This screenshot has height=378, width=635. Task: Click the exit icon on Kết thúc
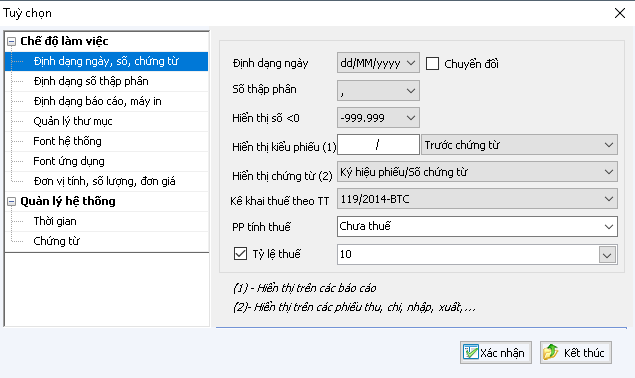[x=551, y=352]
